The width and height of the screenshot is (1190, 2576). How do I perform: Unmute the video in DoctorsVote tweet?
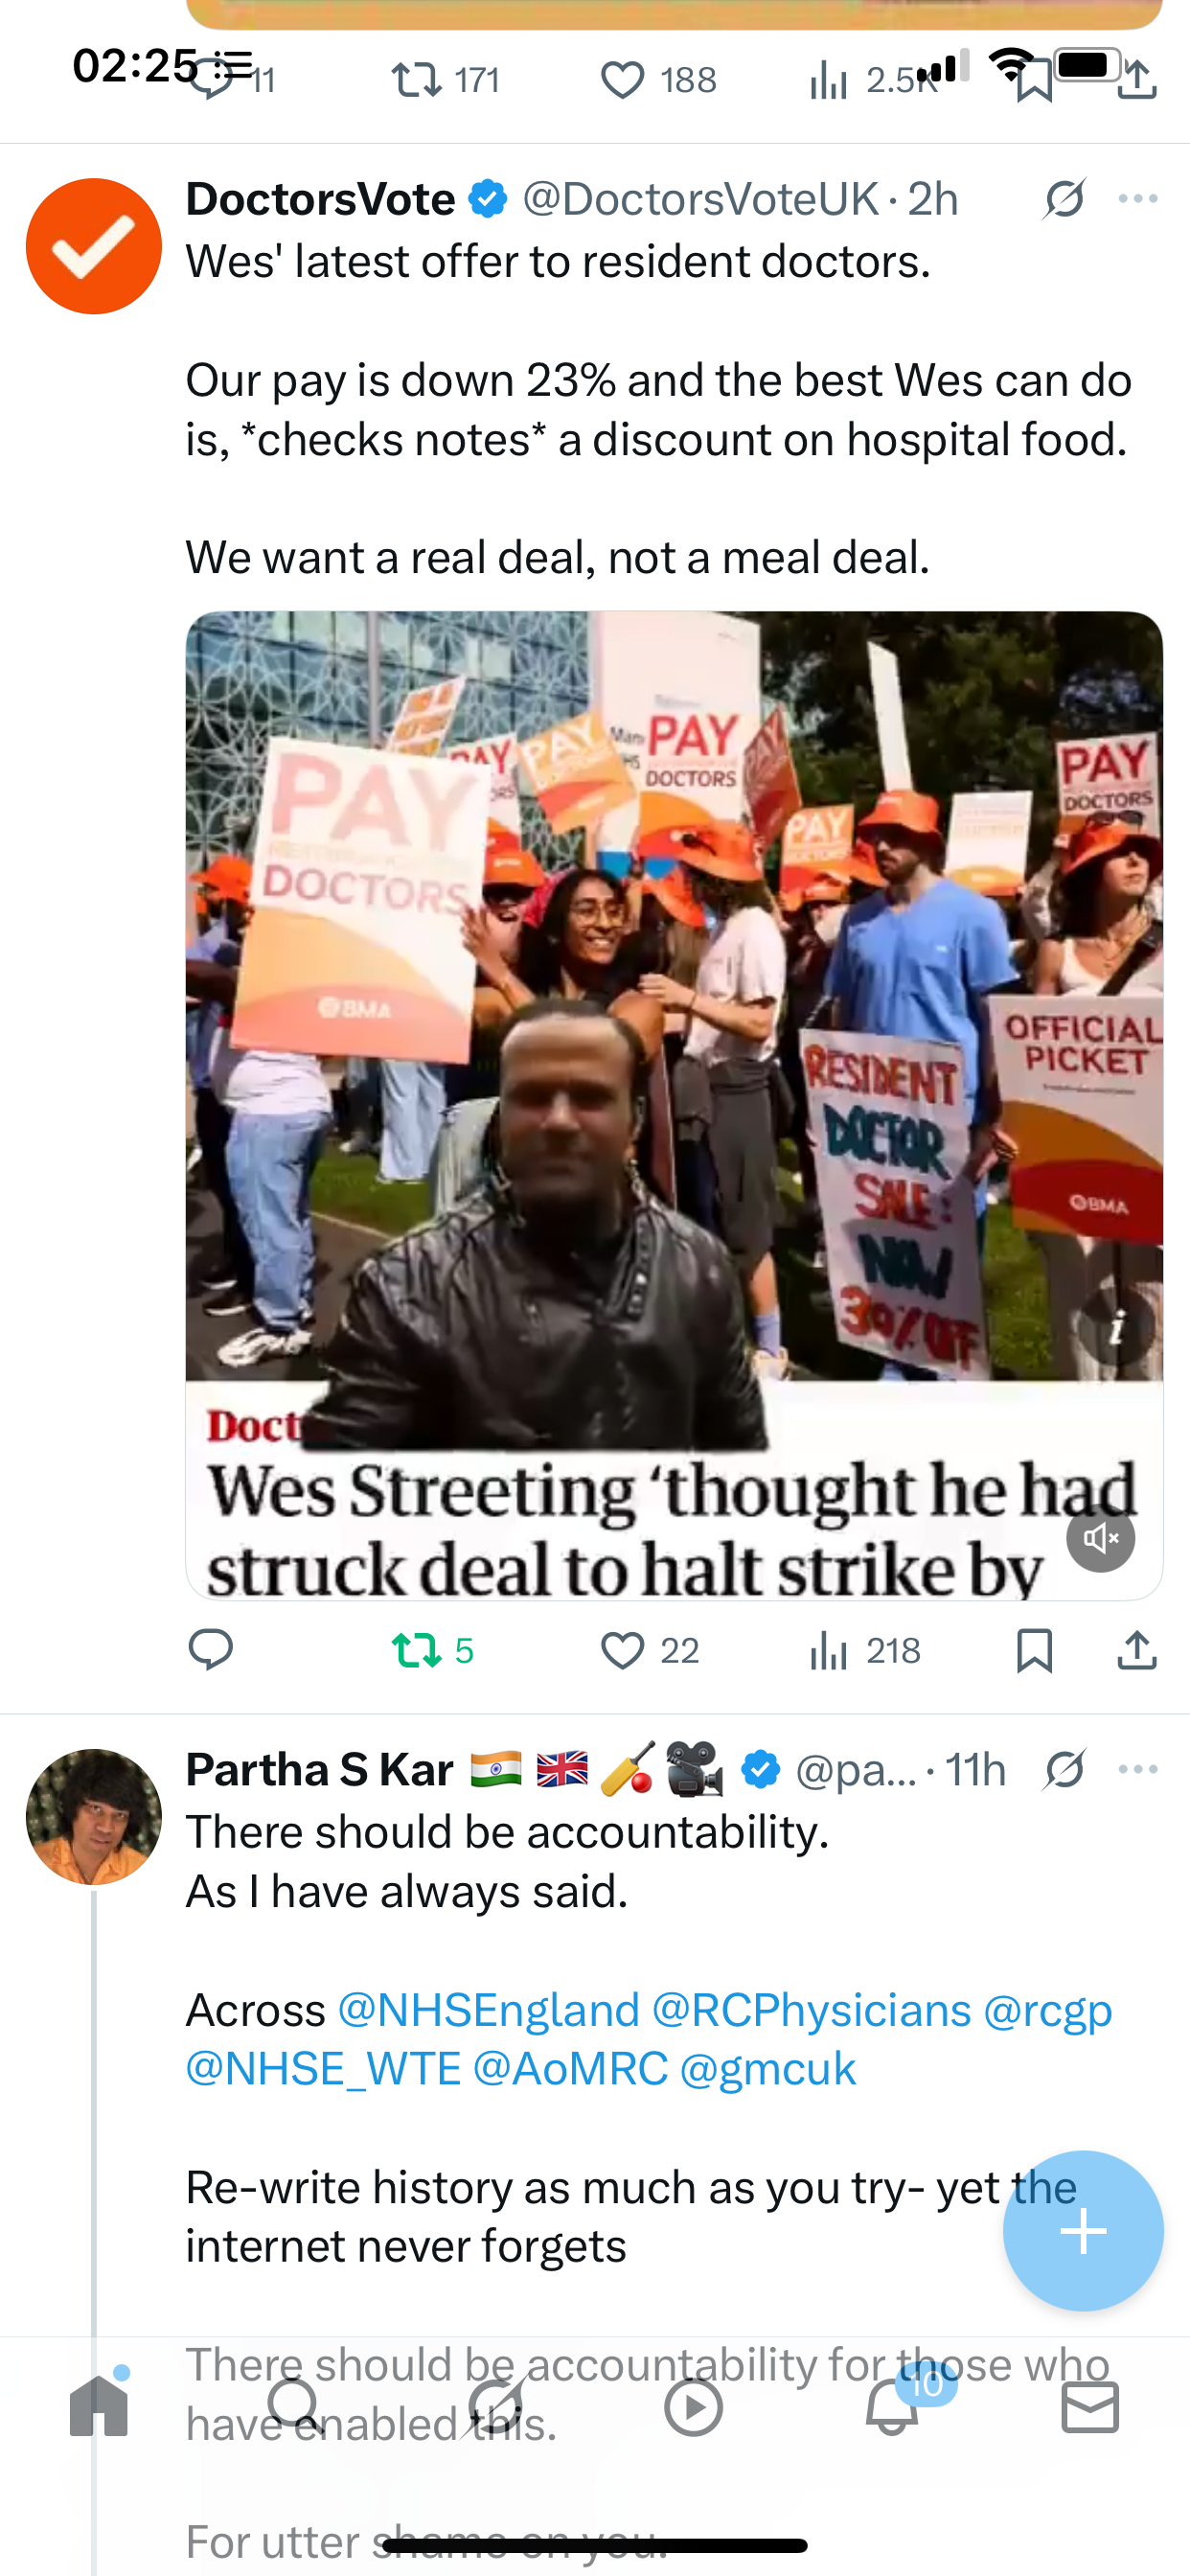[x=1100, y=1538]
